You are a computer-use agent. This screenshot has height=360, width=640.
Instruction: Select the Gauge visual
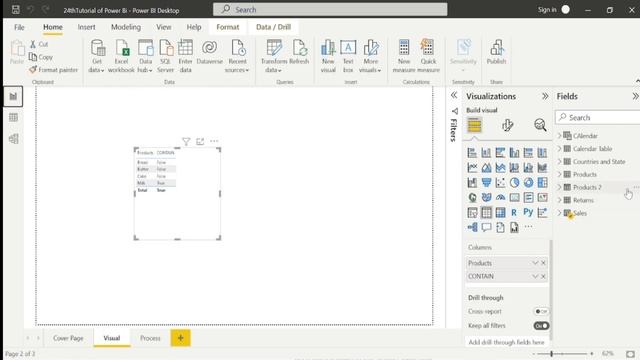[500, 198]
